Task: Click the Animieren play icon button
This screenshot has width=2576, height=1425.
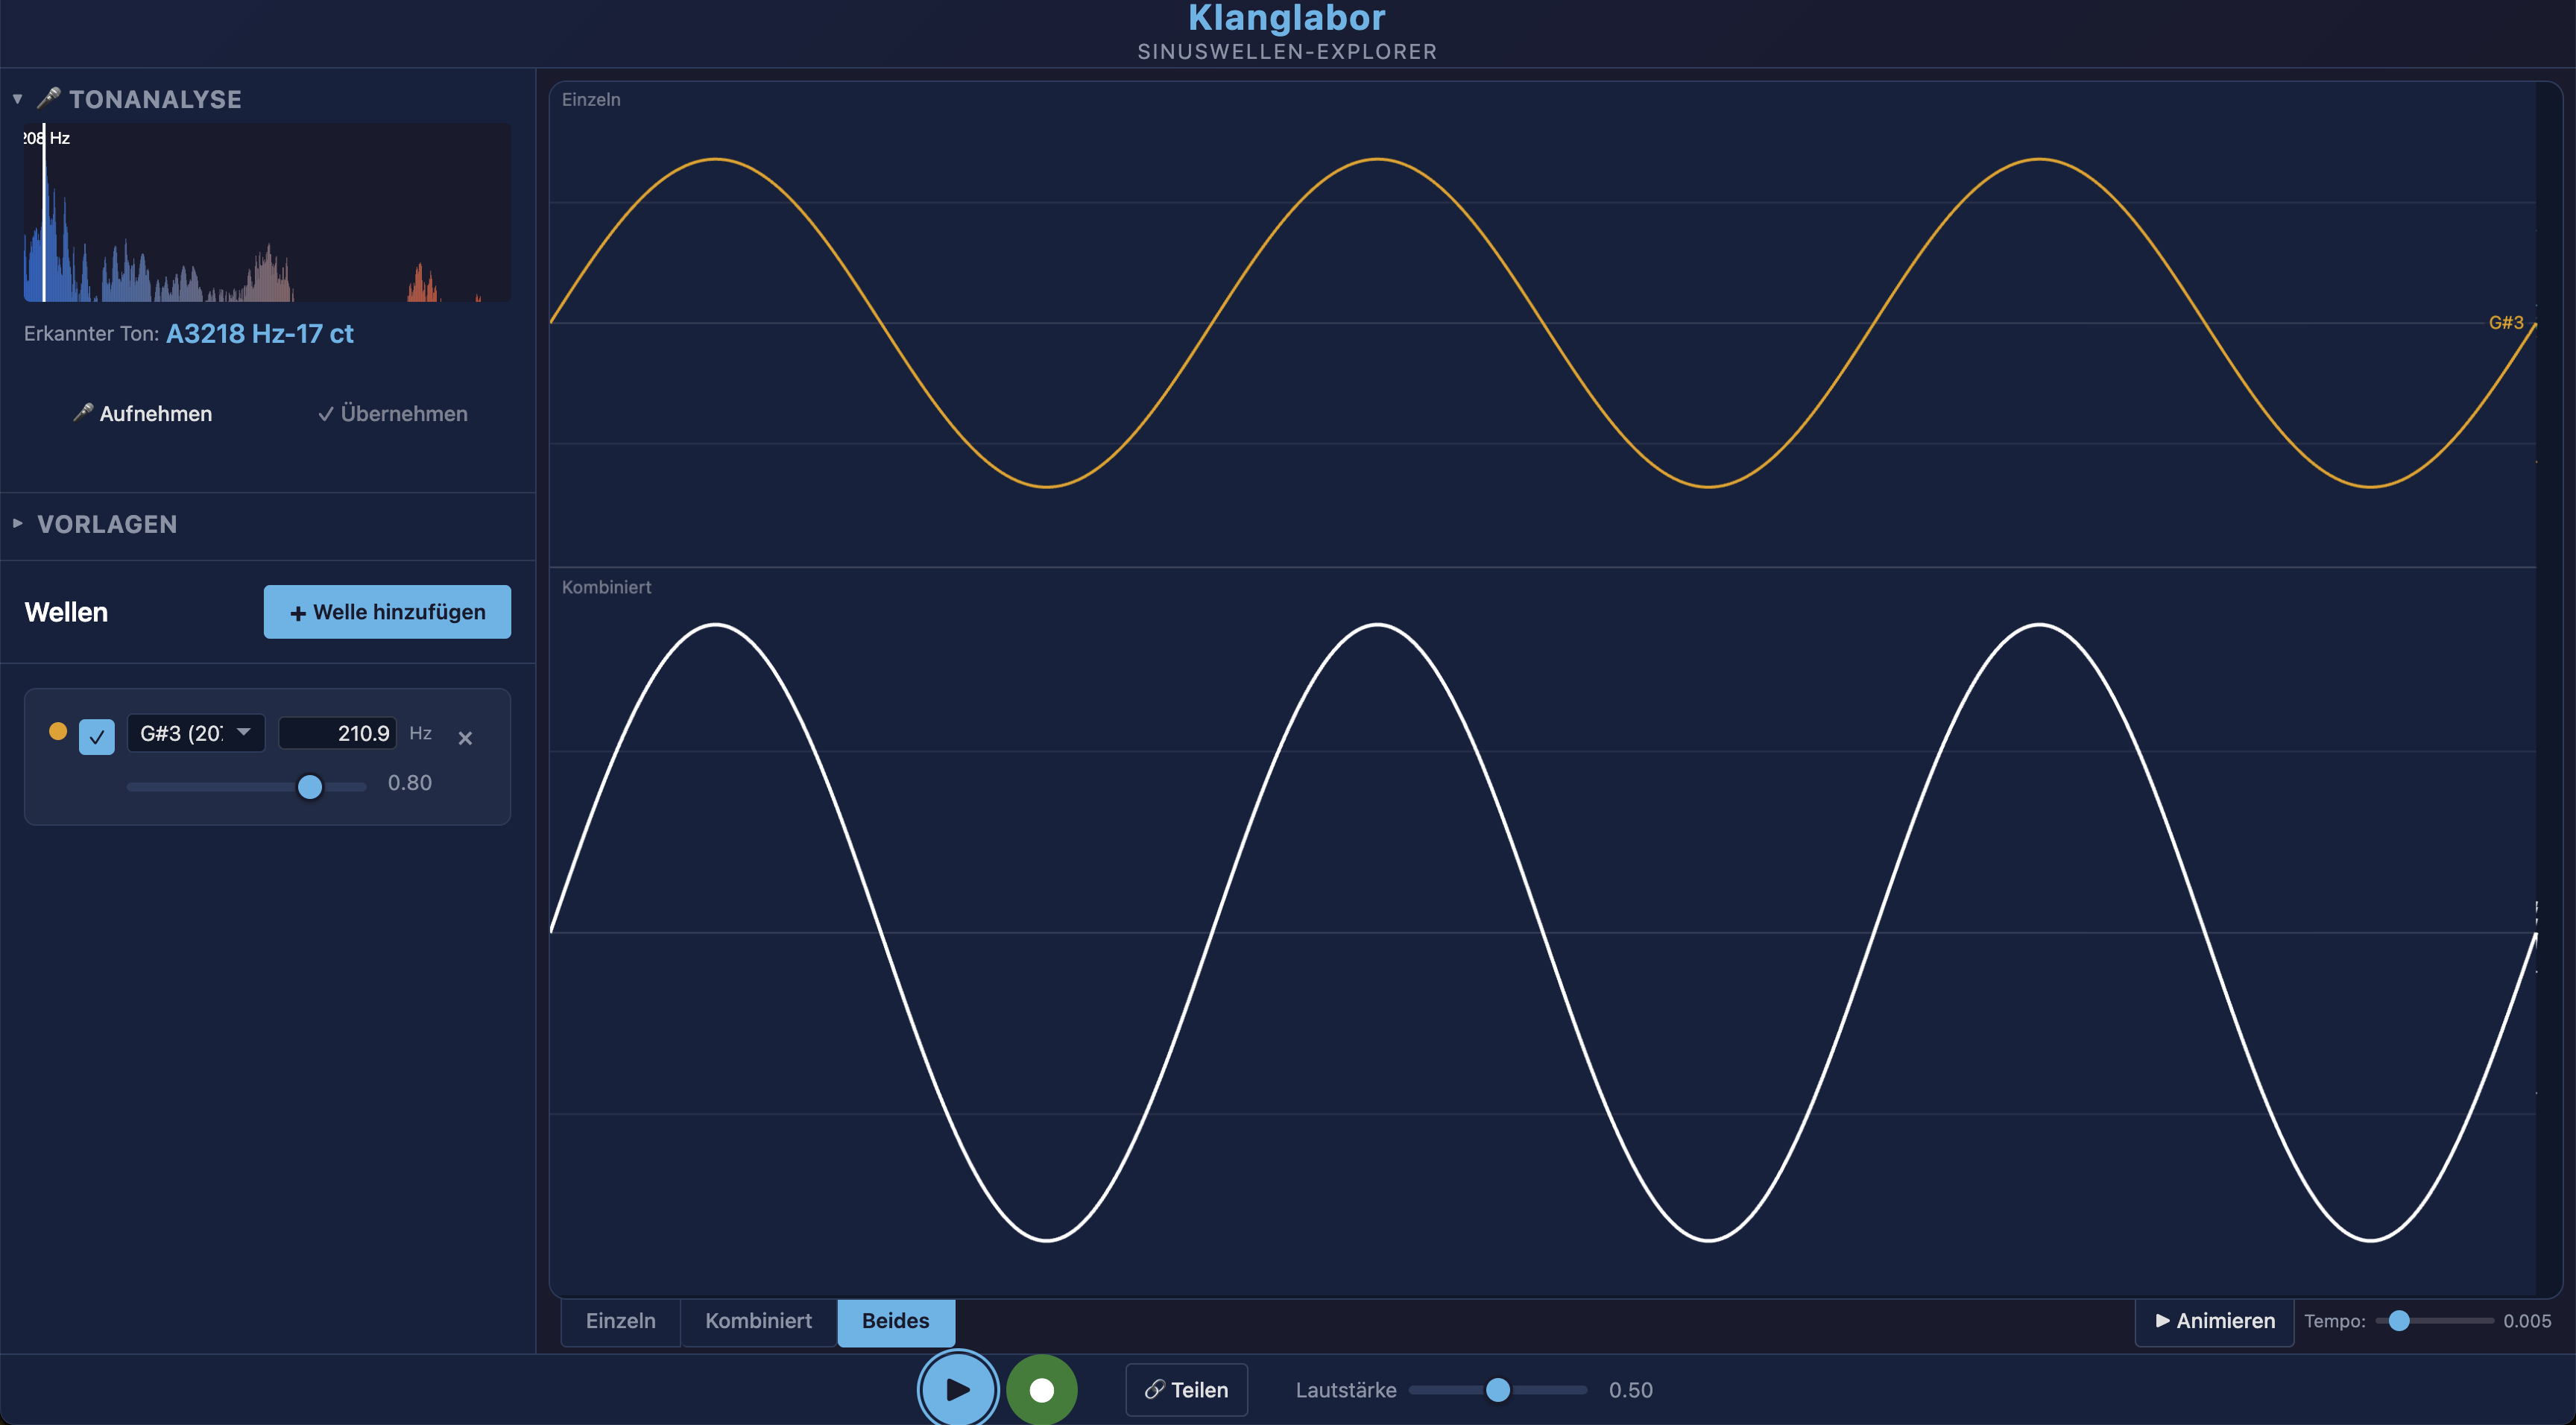Action: 2214,1320
